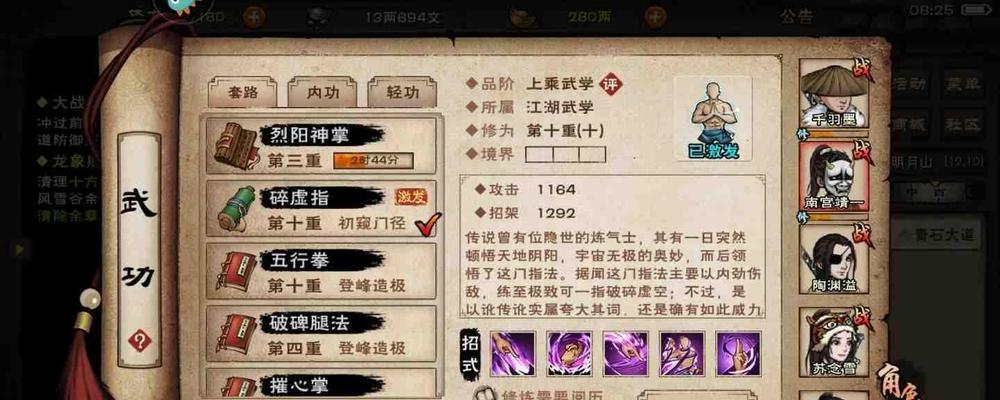Select the second purple swirl skill icon

568,353
